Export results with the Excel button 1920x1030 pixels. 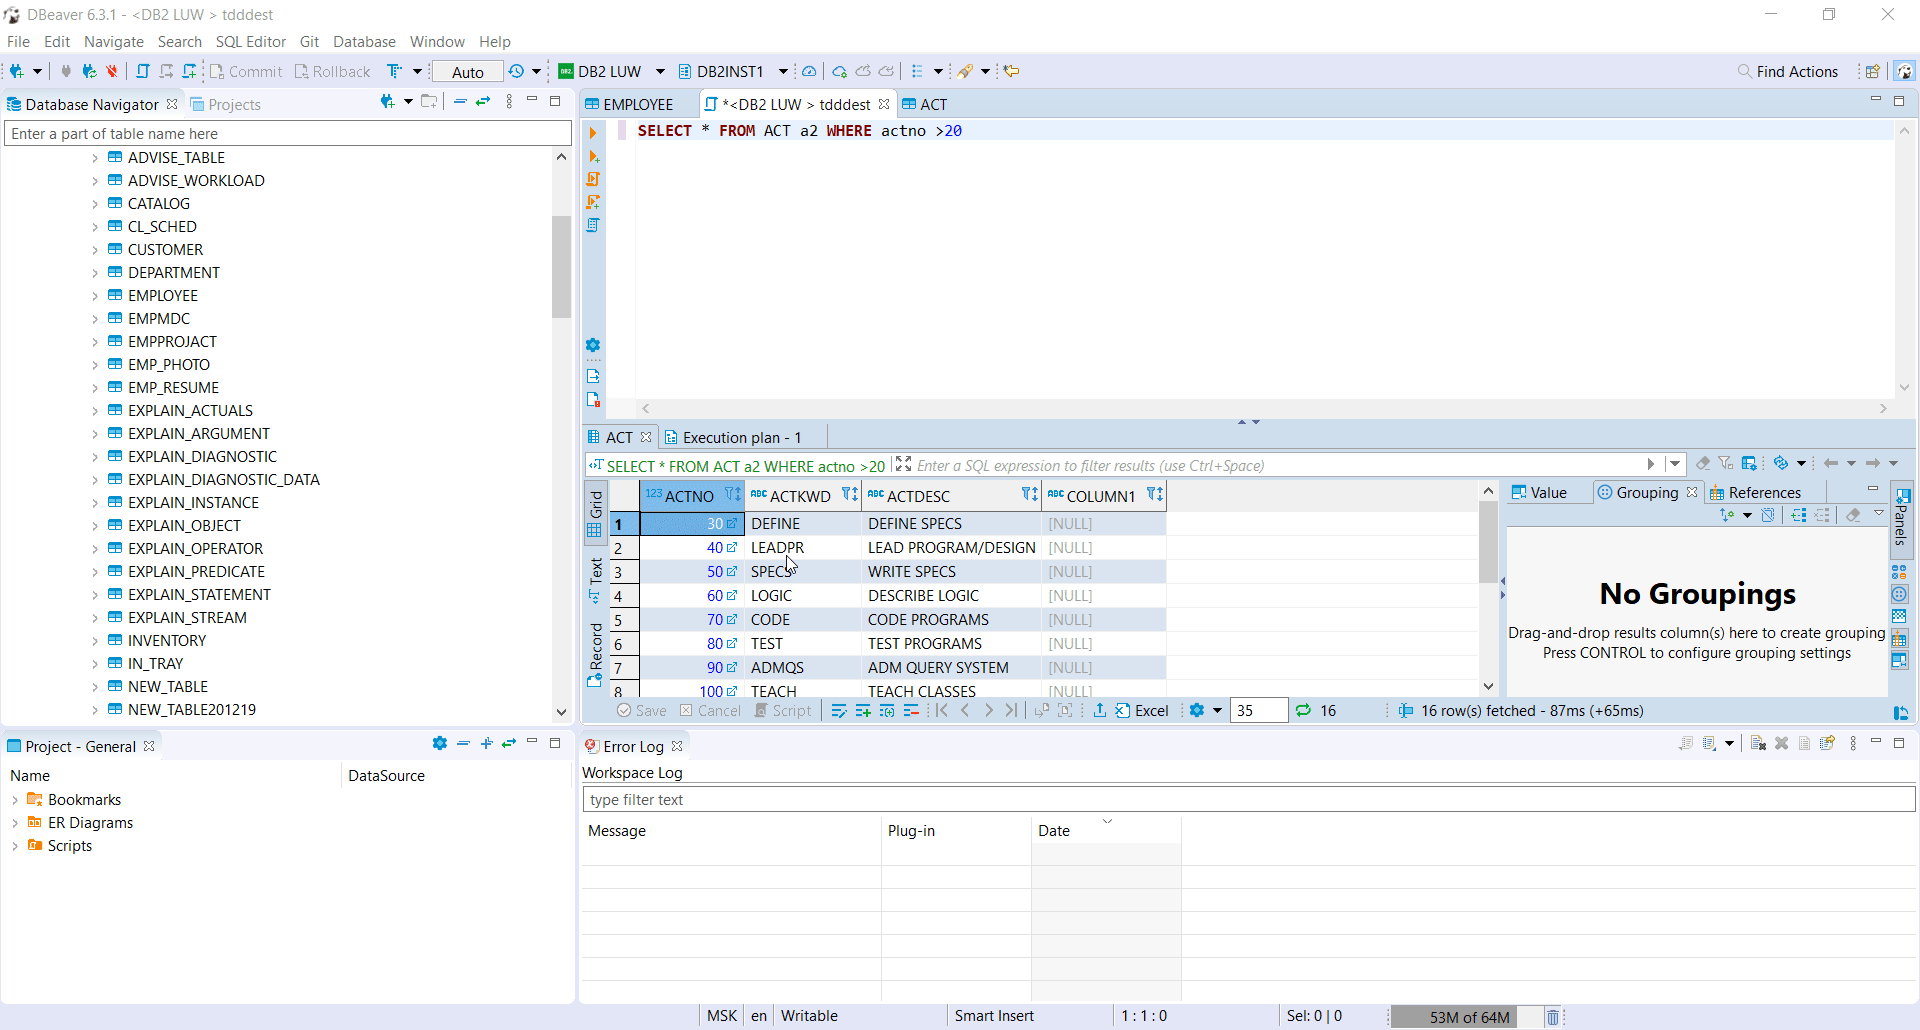(1141, 711)
